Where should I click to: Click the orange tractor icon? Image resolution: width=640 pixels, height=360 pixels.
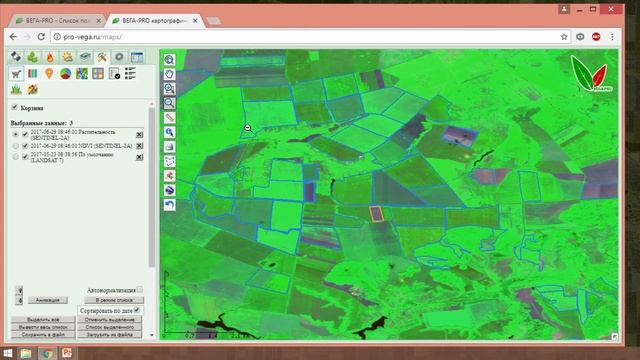(x=33, y=89)
